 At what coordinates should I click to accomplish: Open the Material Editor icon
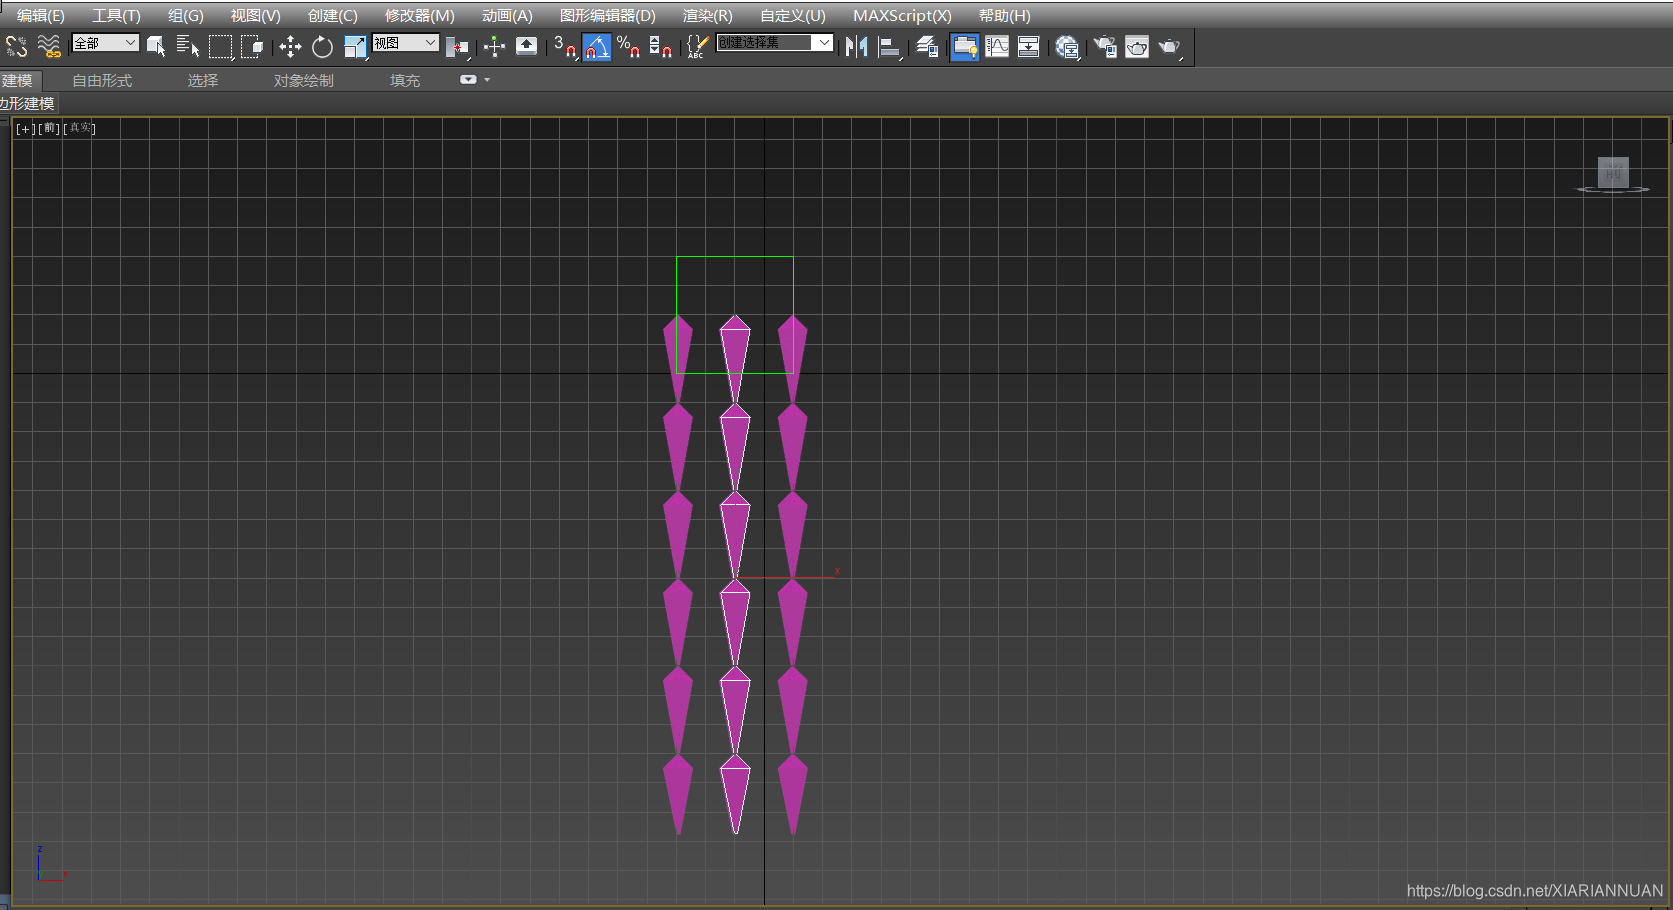(1067, 46)
